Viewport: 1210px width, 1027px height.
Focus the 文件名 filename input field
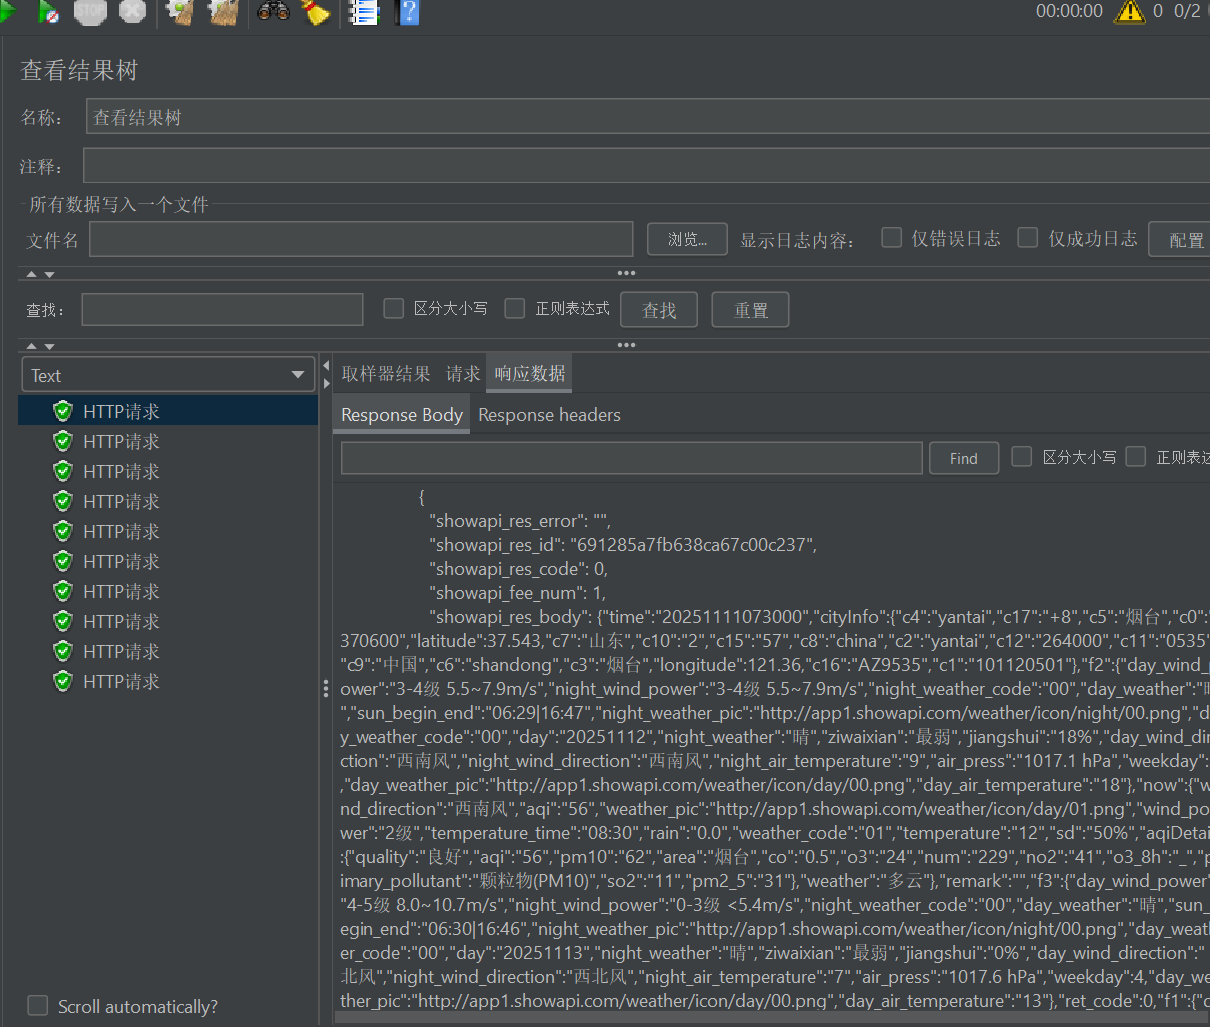(361, 239)
